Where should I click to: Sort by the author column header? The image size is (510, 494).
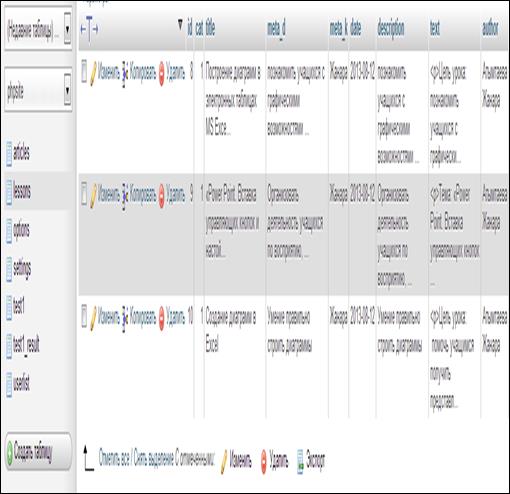pyautogui.click(x=490, y=28)
